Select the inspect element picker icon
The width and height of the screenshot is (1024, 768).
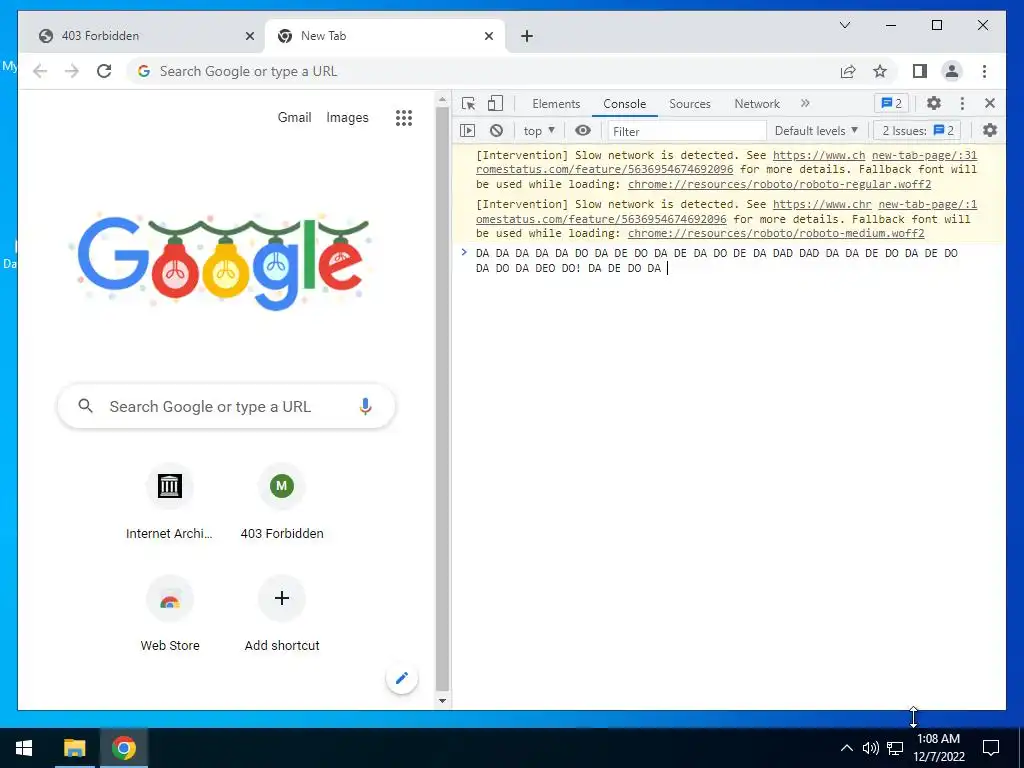[468, 103]
